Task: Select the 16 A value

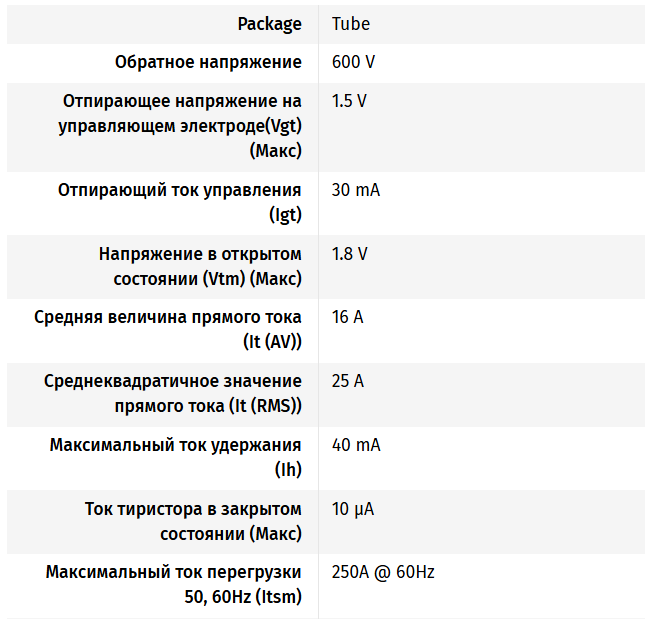Action: [x=347, y=318]
